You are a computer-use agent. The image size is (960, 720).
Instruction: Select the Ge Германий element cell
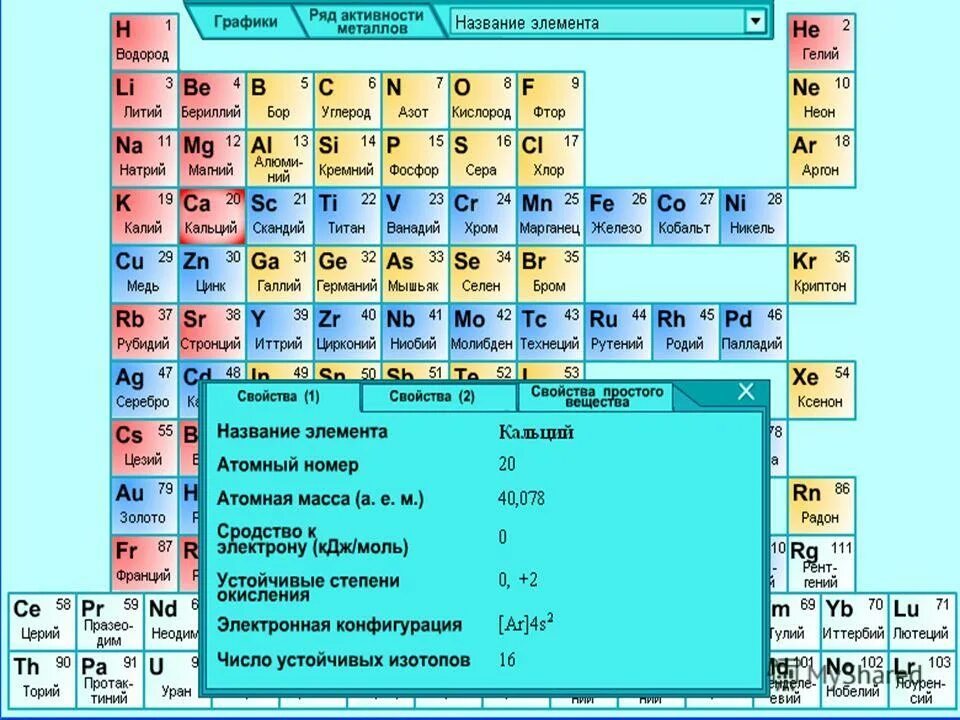tap(347, 274)
